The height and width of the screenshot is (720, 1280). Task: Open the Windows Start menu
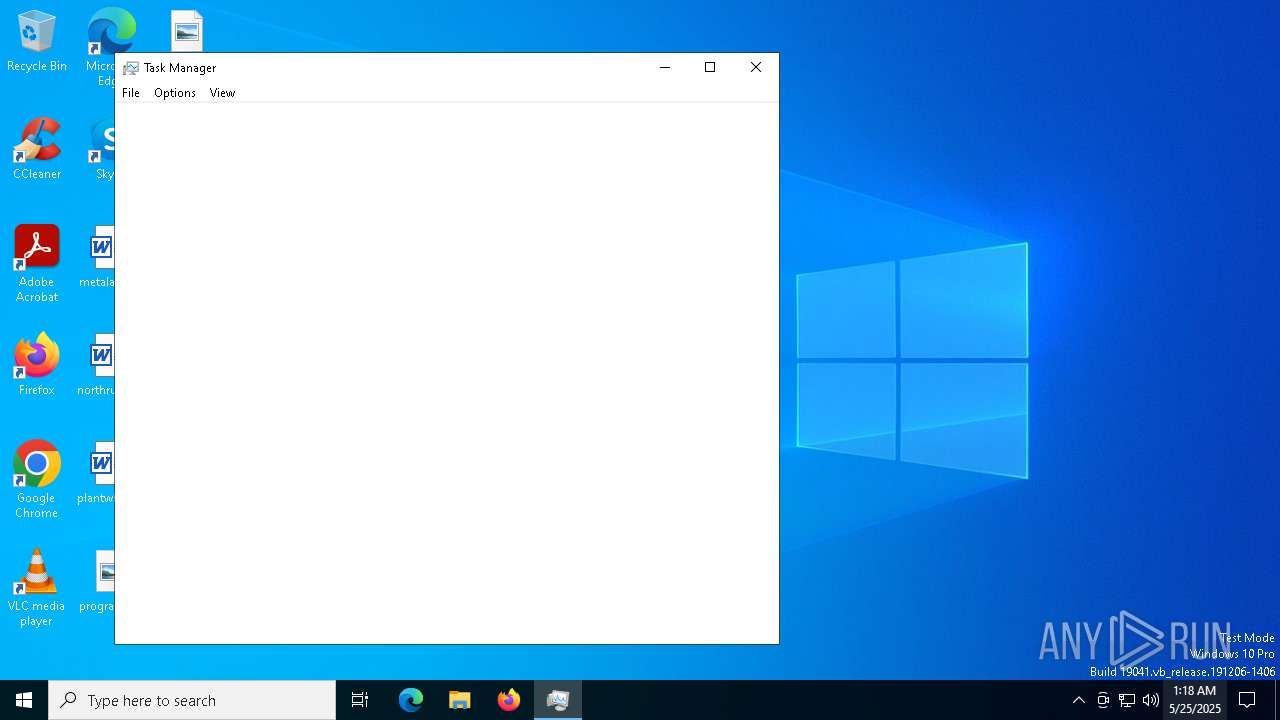pyautogui.click(x=24, y=700)
